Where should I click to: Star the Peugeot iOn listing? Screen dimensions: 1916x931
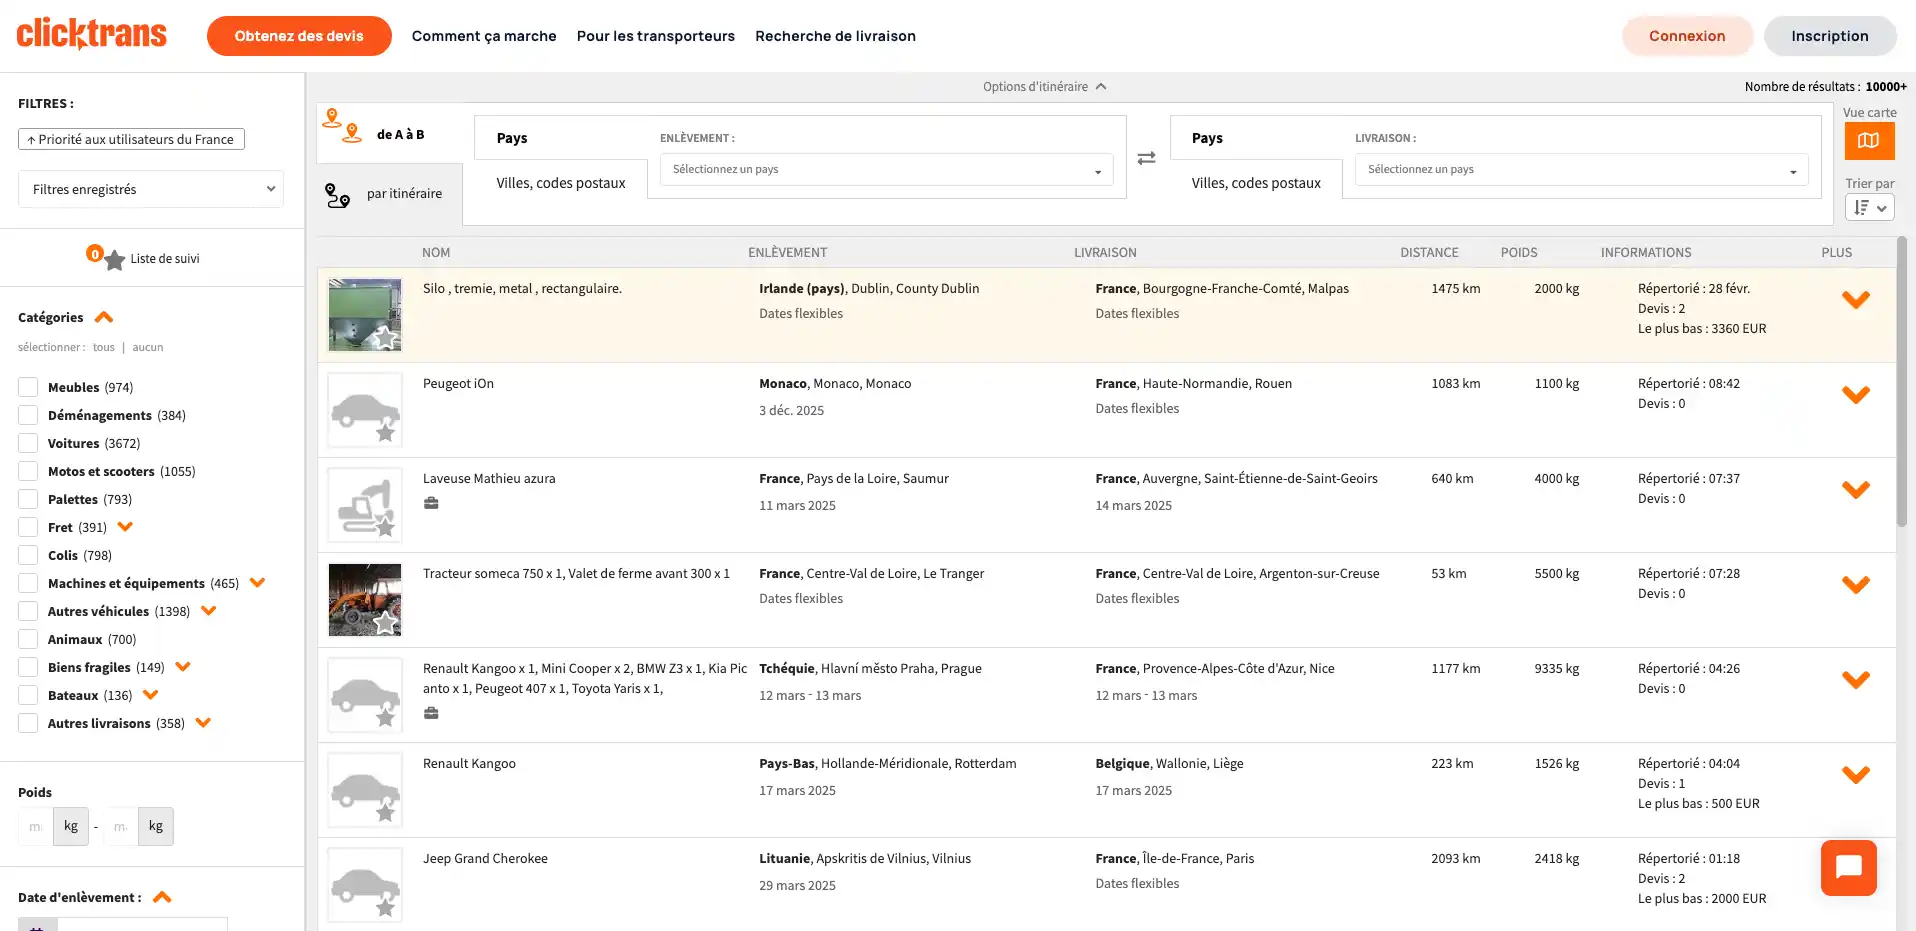click(x=385, y=433)
